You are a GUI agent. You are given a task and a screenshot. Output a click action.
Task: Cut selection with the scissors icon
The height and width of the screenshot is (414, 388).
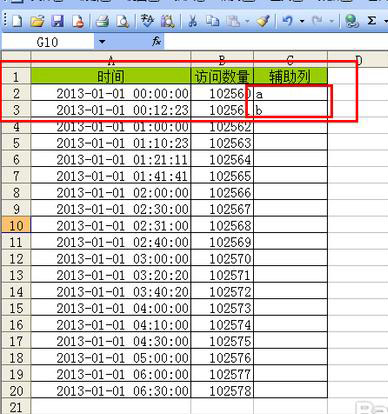[192, 22]
